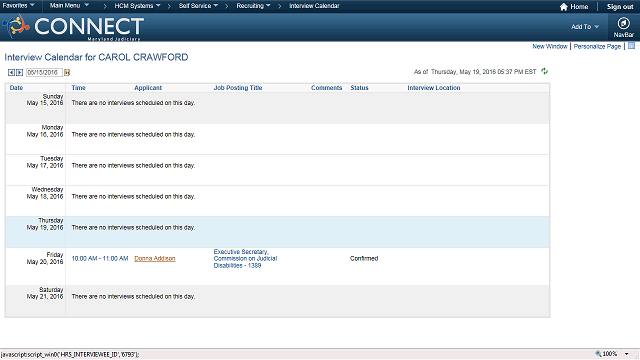Open the HCM Systems breadcrumb menu

pos(137,6)
